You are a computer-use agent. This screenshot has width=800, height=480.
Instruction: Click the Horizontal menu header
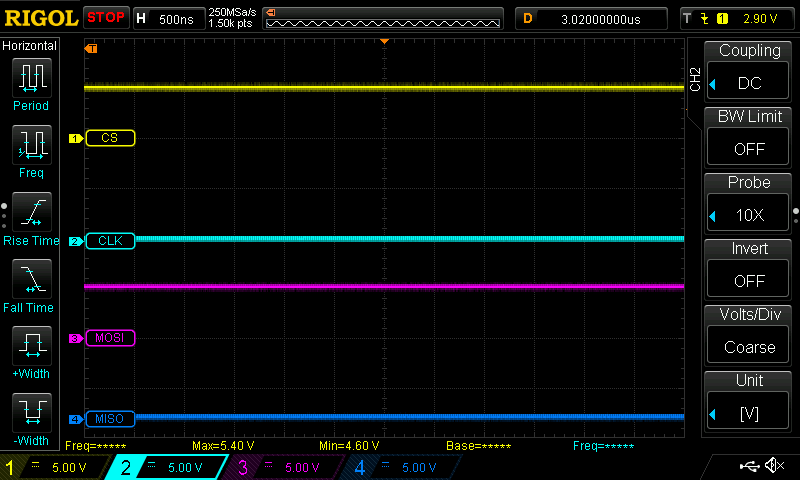point(30,46)
